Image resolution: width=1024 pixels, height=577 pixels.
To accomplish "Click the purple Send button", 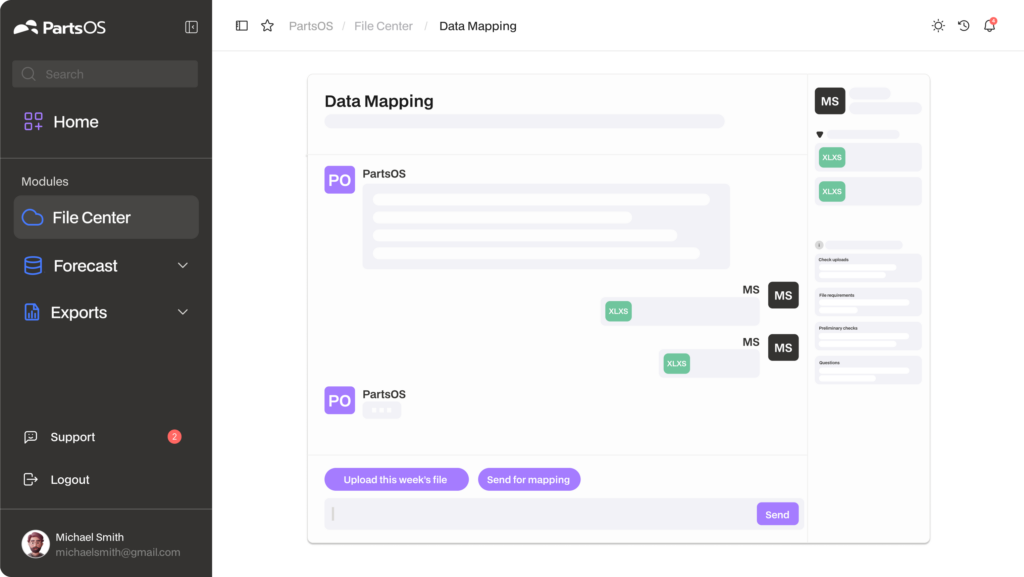I will 777,514.
